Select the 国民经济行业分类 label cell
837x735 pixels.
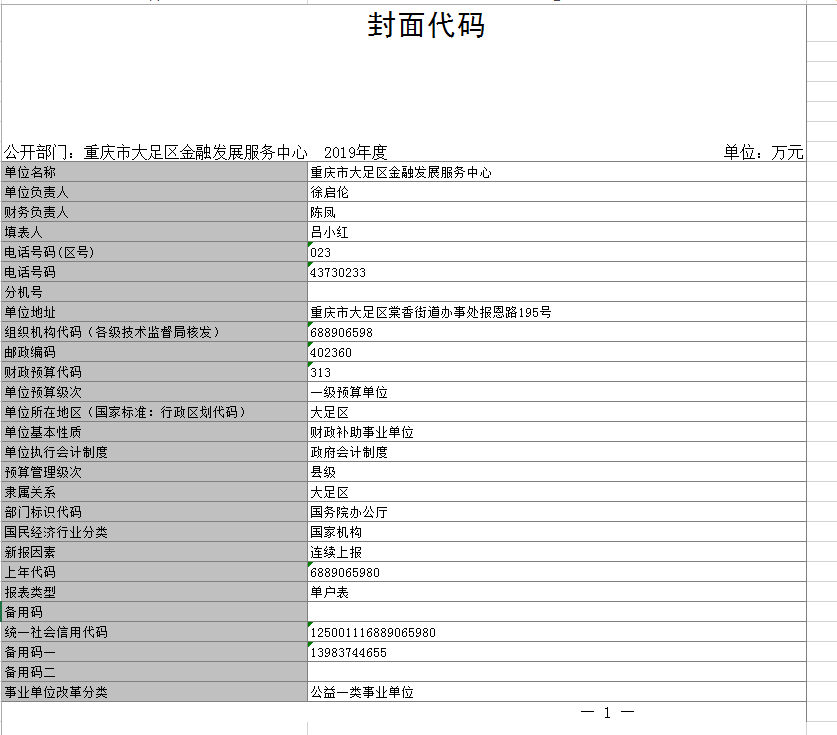pos(154,532)
